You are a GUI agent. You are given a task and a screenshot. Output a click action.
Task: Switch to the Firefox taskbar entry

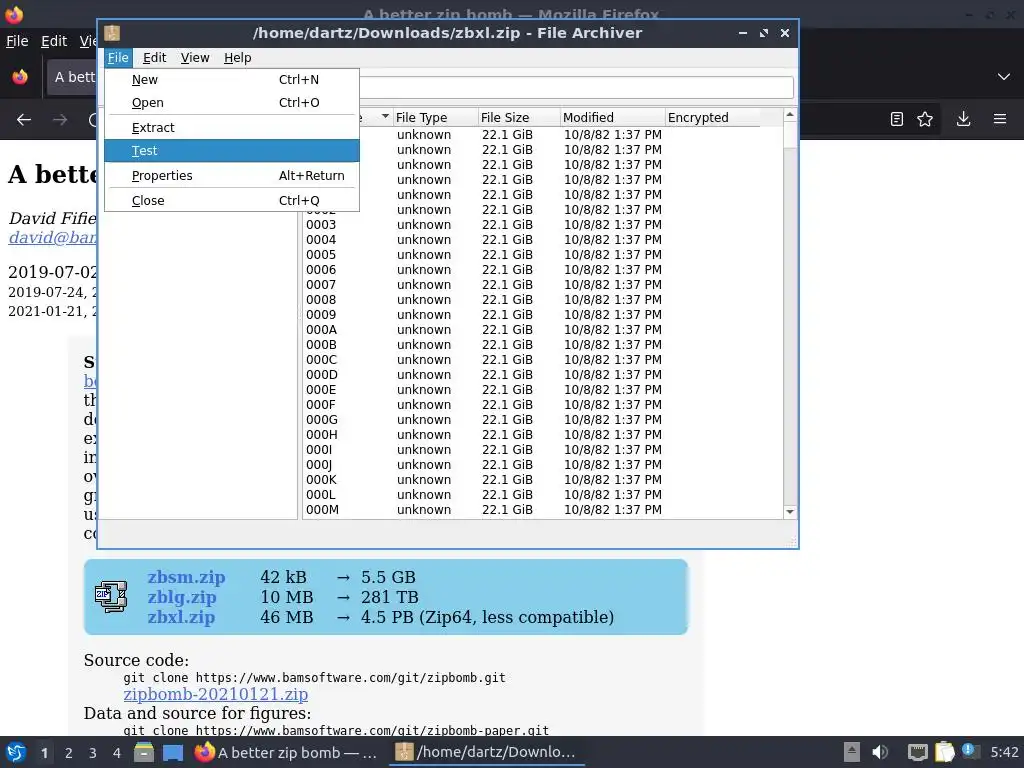(x=287, y=752)
